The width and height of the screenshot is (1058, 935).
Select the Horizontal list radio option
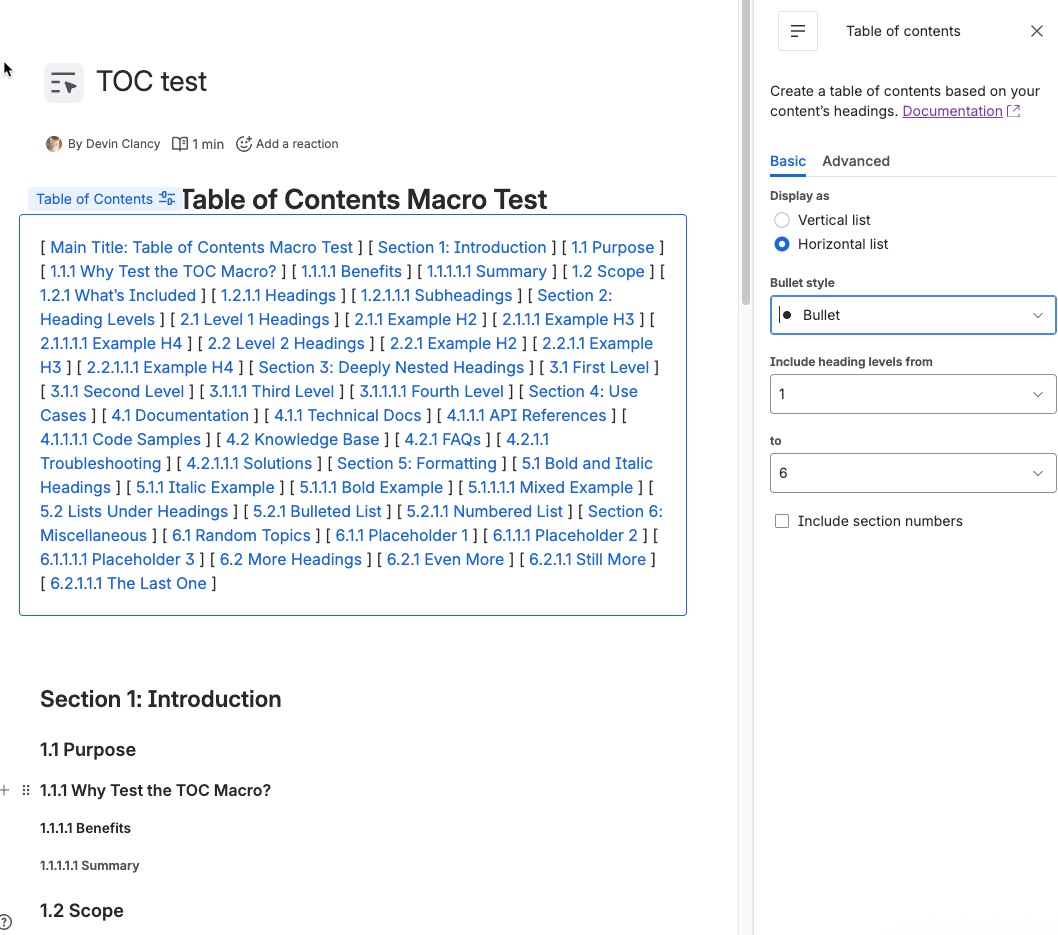(x=782, y=244)
